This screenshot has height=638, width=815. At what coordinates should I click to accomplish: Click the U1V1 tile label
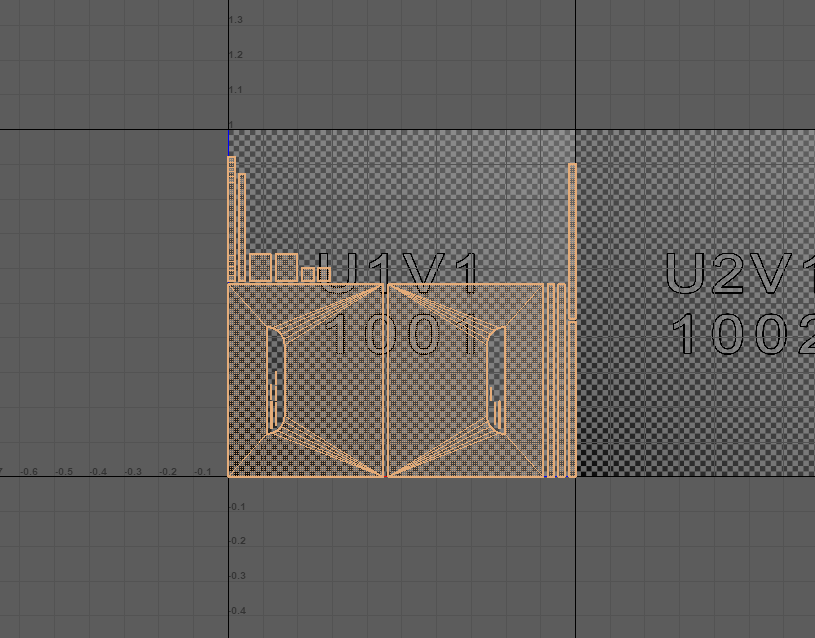[400, 273]
